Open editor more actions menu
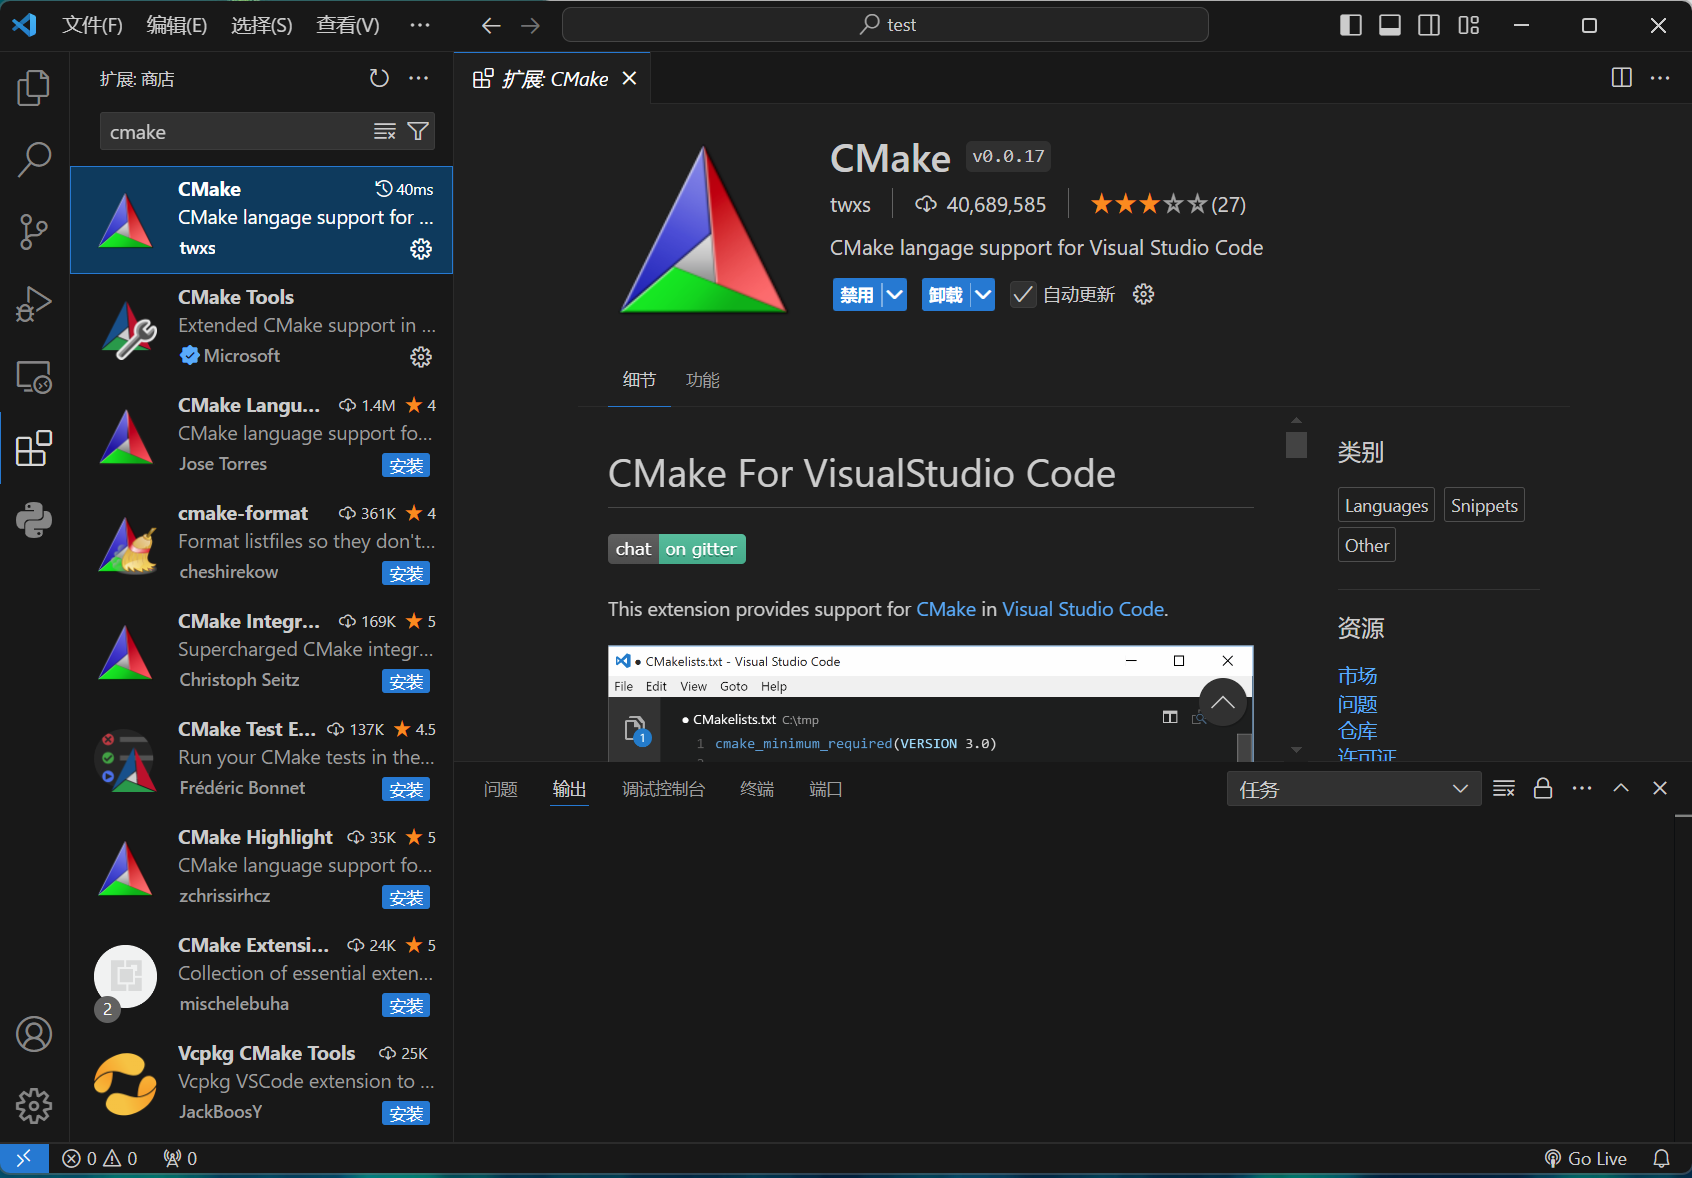 click(x=1660, y=78)
